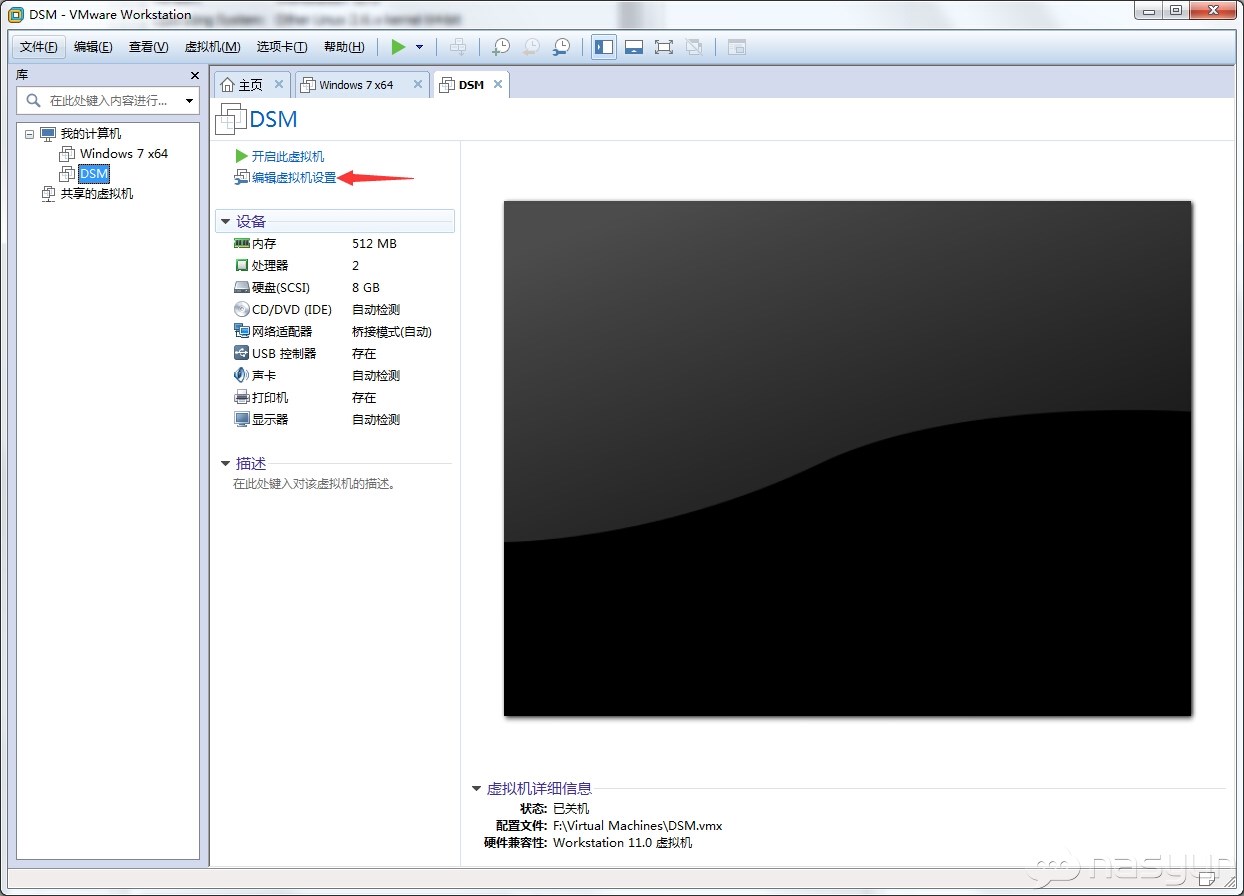The width and height of the screenshot is (1244, 896).
Task: Collapse the 描述 section
Action: pos(226,464)
